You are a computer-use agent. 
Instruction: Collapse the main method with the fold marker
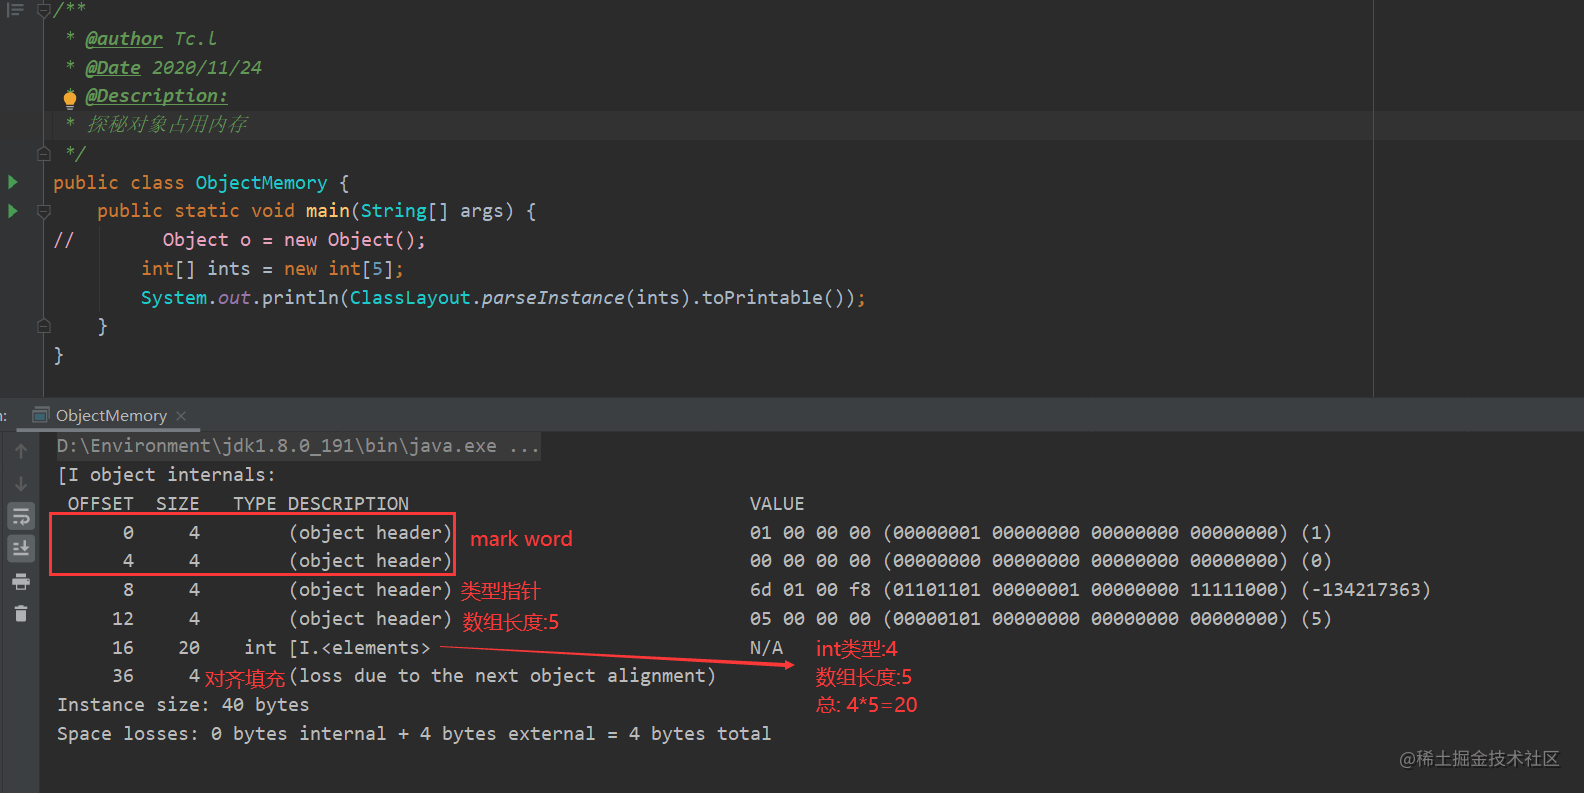(44, 211)
